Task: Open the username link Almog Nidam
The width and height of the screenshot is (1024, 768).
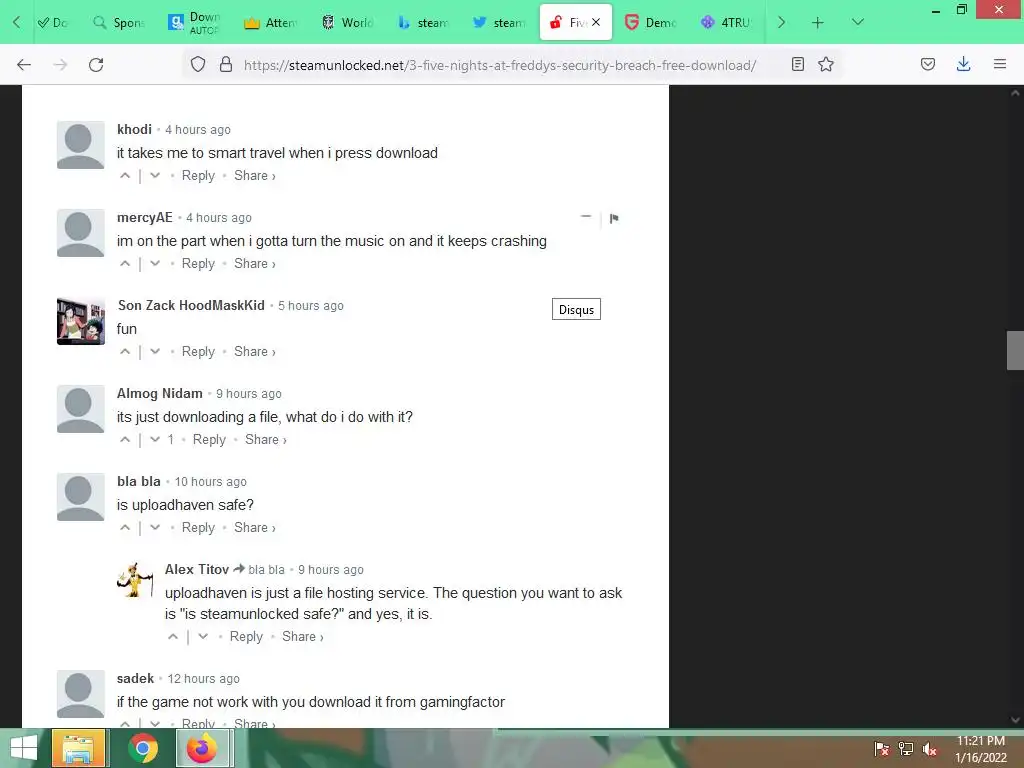Action: point(159,394)
